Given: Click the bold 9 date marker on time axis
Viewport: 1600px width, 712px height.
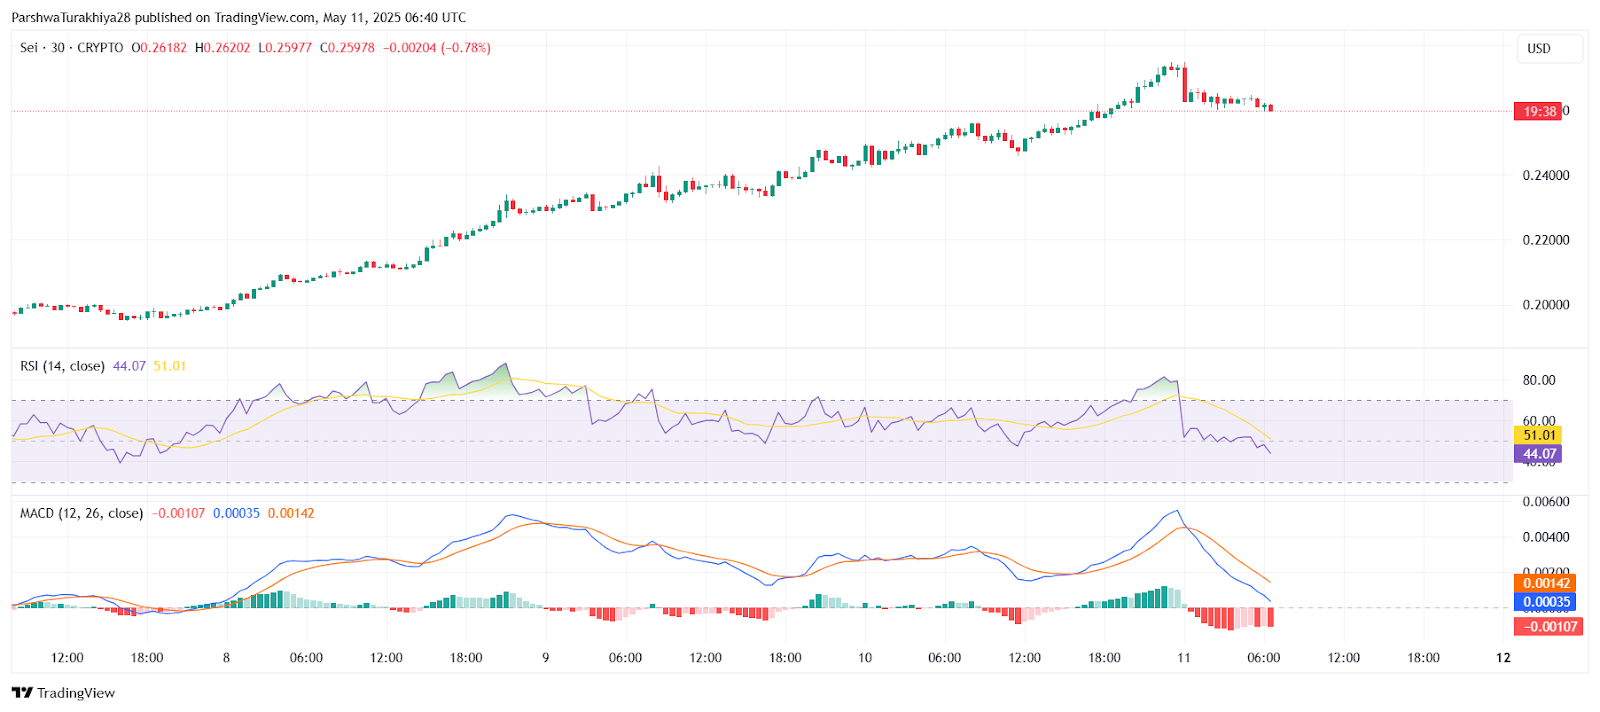Looking at the screenshot, I should 546,658.
